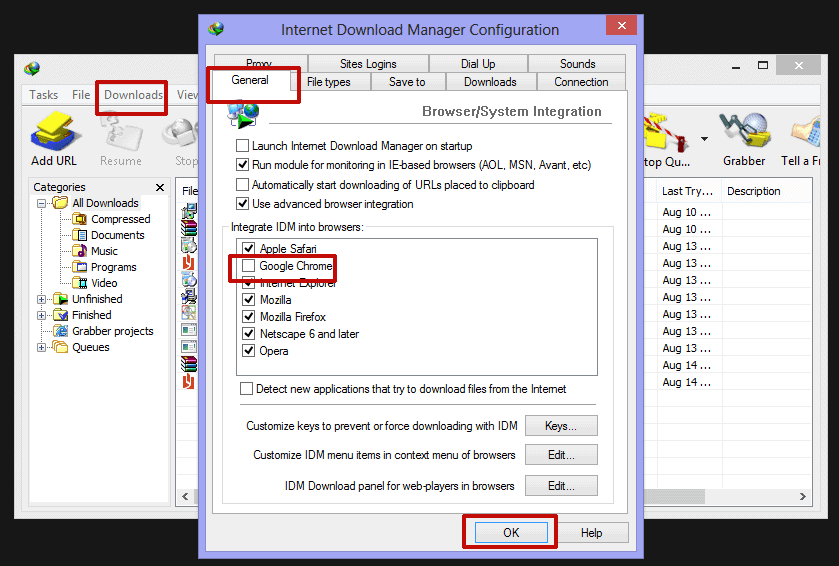Uncheck Netscape 6 and later checkbox
839x566 pixels.
248,334
